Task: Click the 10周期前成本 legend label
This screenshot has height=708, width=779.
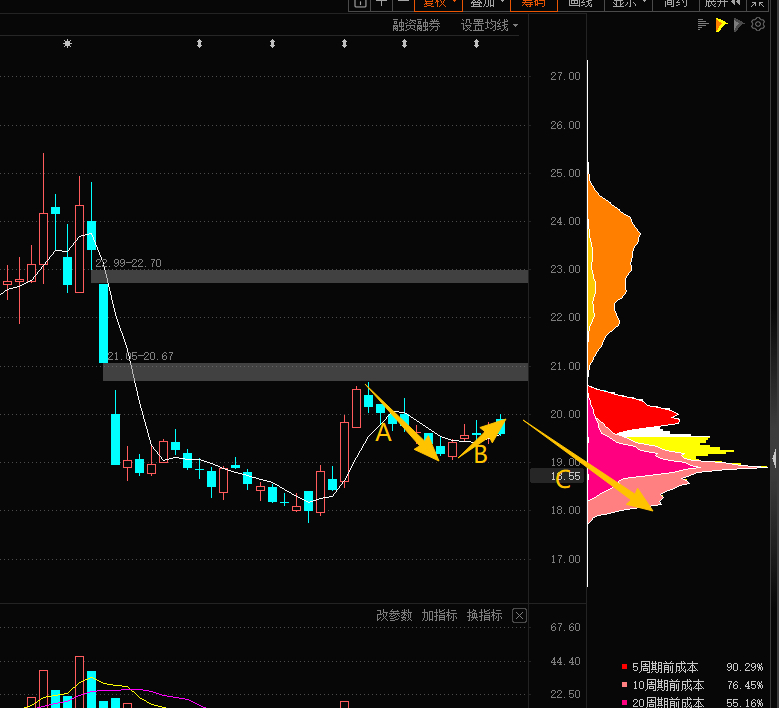Action: [668, 686]
